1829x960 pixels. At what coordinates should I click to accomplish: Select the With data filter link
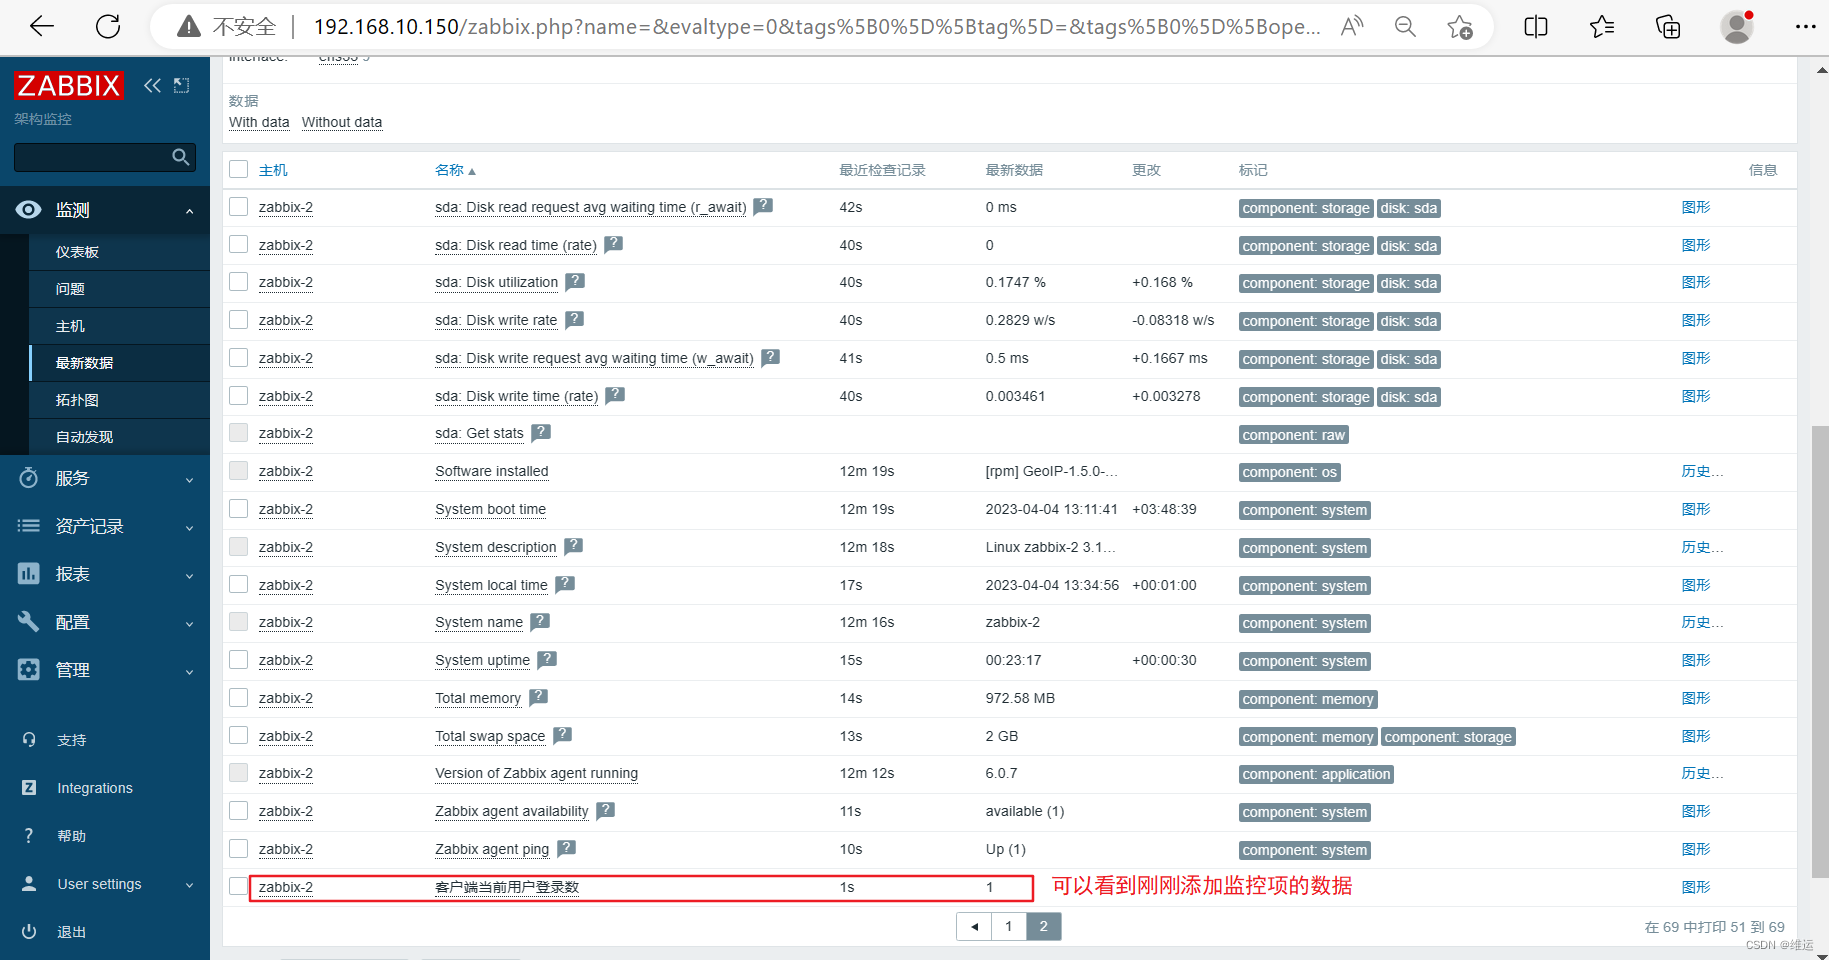pyautogui.click(x=259, y=122)
